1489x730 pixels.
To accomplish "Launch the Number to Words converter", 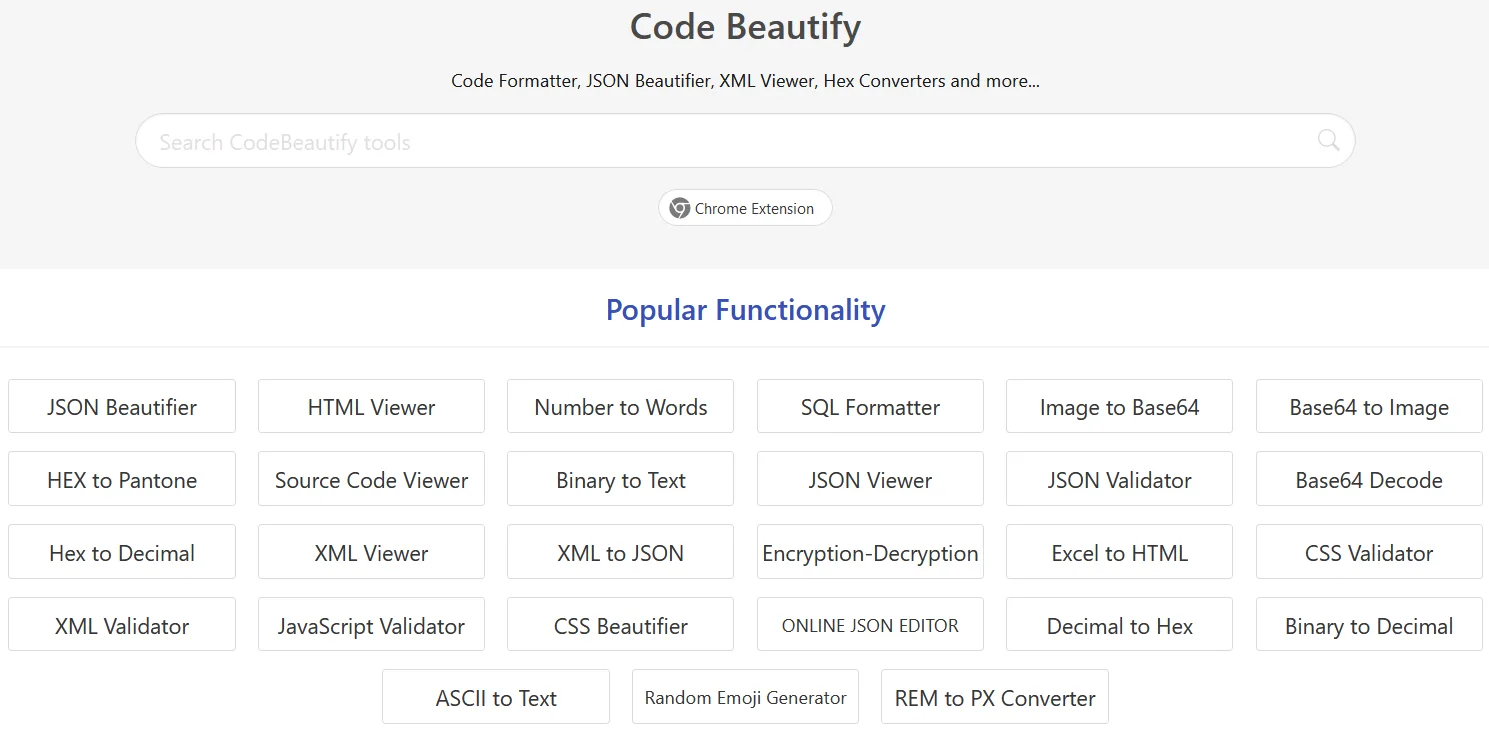I will coord(620,407).
